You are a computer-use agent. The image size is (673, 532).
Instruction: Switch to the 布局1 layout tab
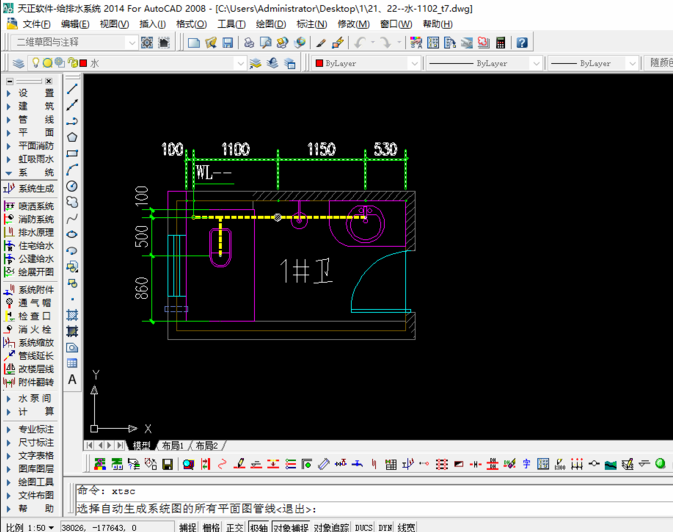coord(173,446)
